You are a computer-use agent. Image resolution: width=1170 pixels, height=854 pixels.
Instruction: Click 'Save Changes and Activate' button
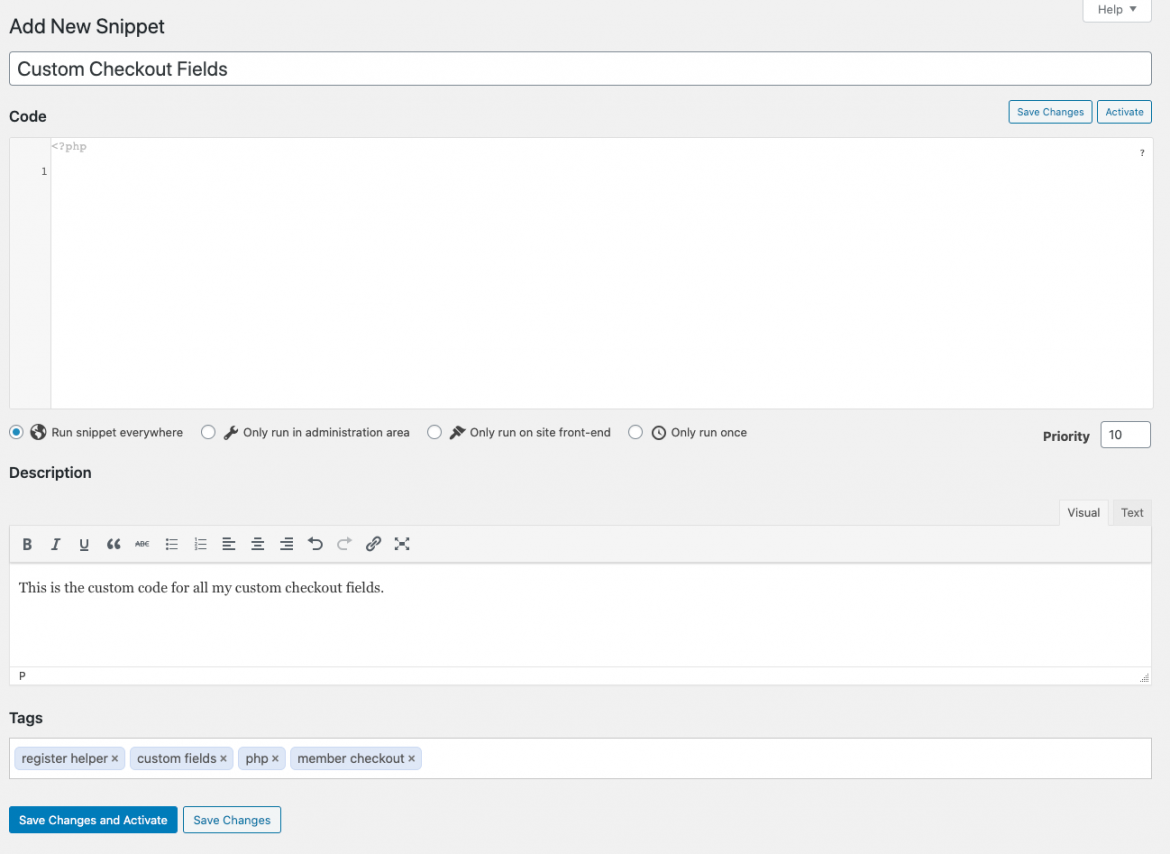[93, 820]
